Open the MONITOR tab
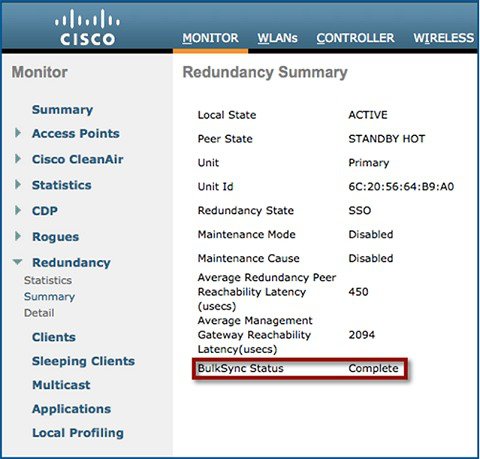This screenshot has height=459, width=480. (x=210, y=38)
